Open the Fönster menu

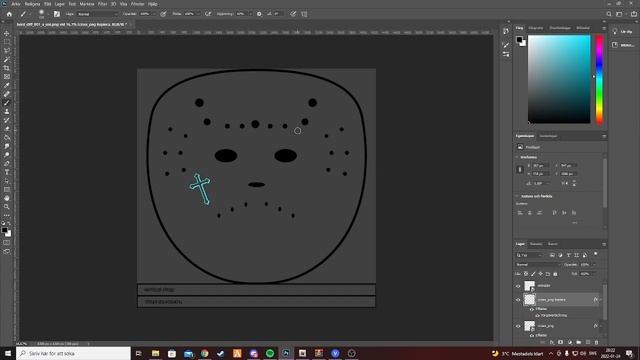coord(138,4)
